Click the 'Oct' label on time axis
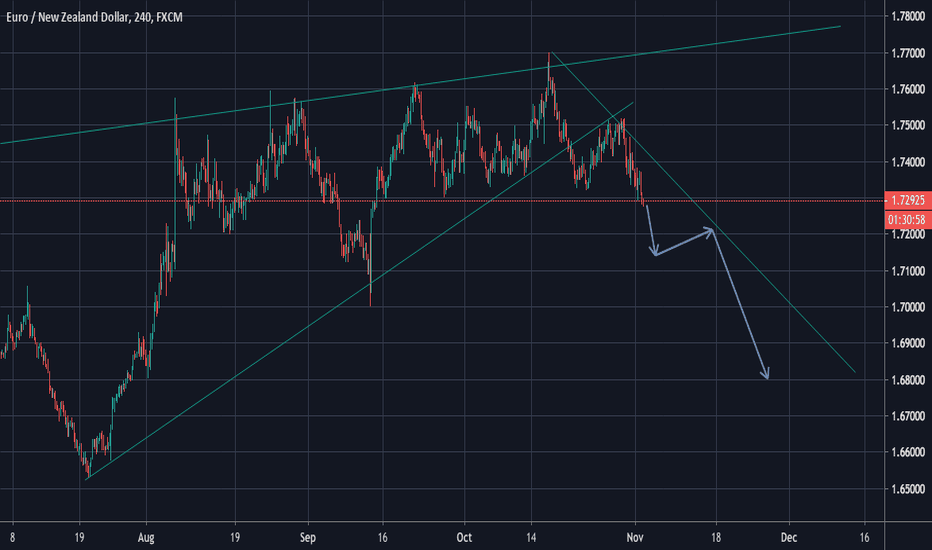The width and height of the screenshot is (932, 550). point(464,538)
